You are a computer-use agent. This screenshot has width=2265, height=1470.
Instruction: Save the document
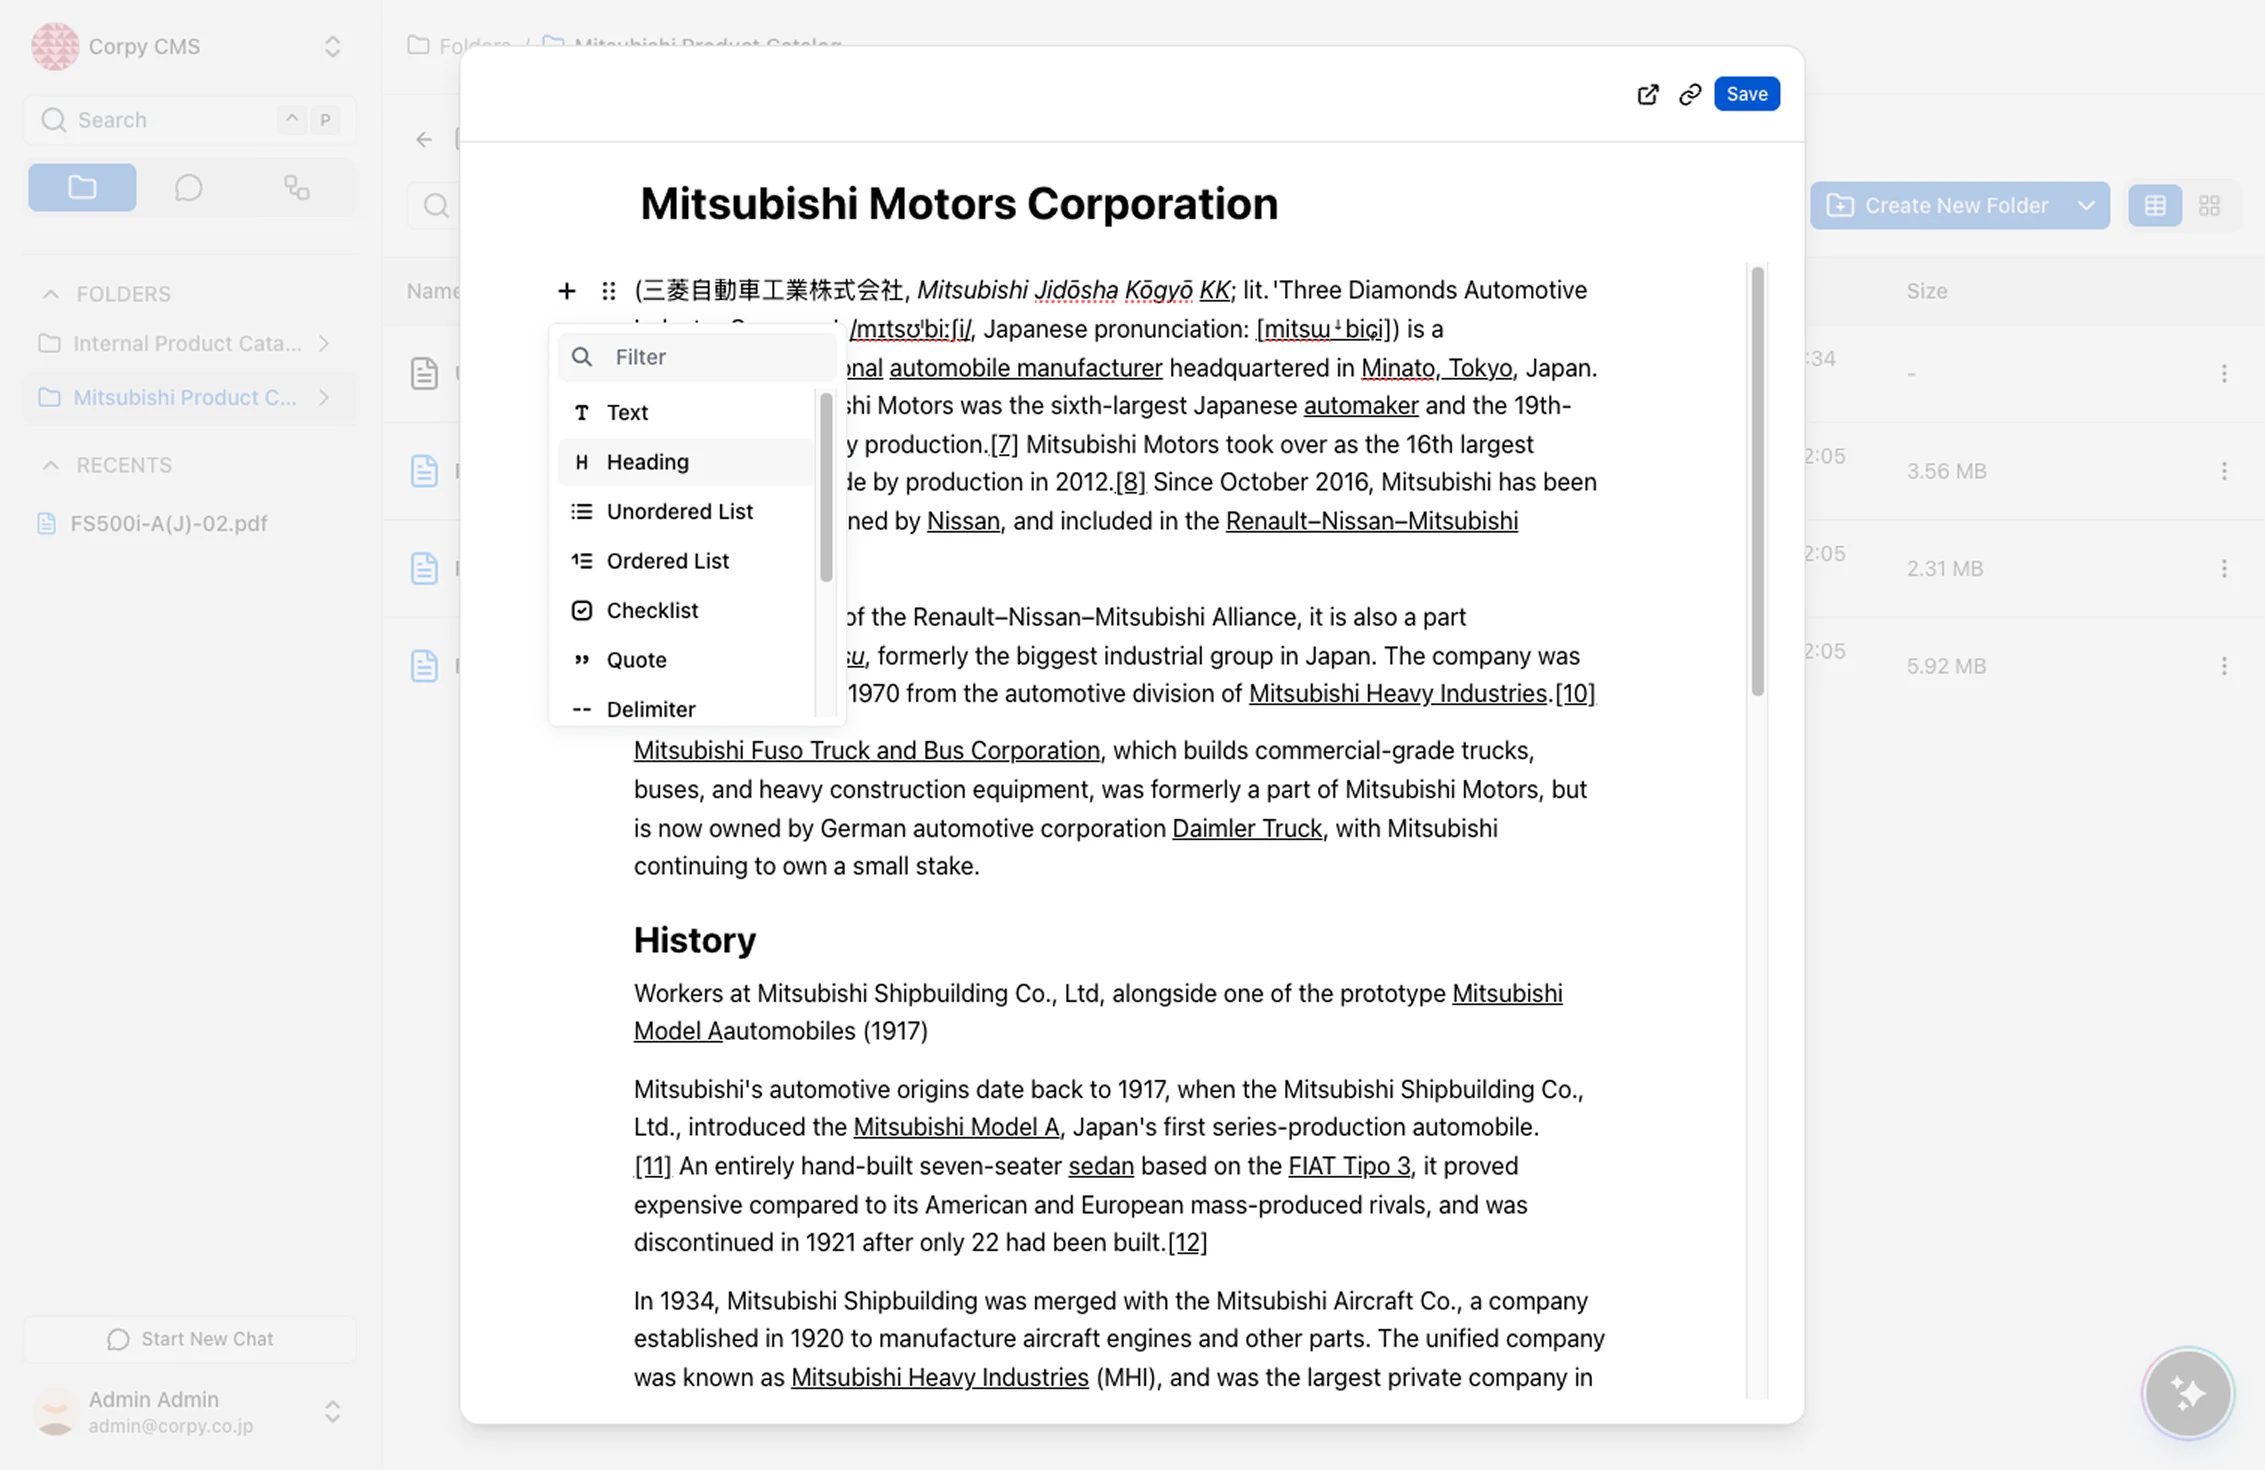(1746, 94)
